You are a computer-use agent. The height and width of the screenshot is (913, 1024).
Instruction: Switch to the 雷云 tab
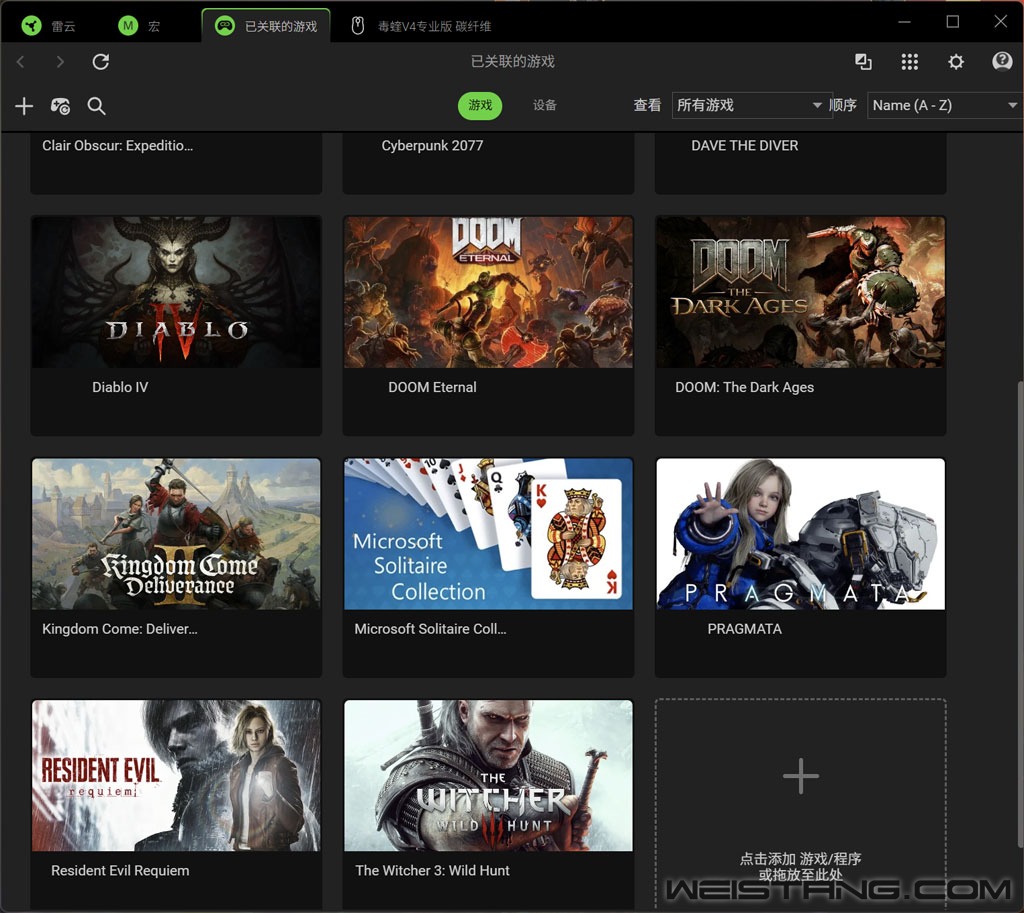49,26
